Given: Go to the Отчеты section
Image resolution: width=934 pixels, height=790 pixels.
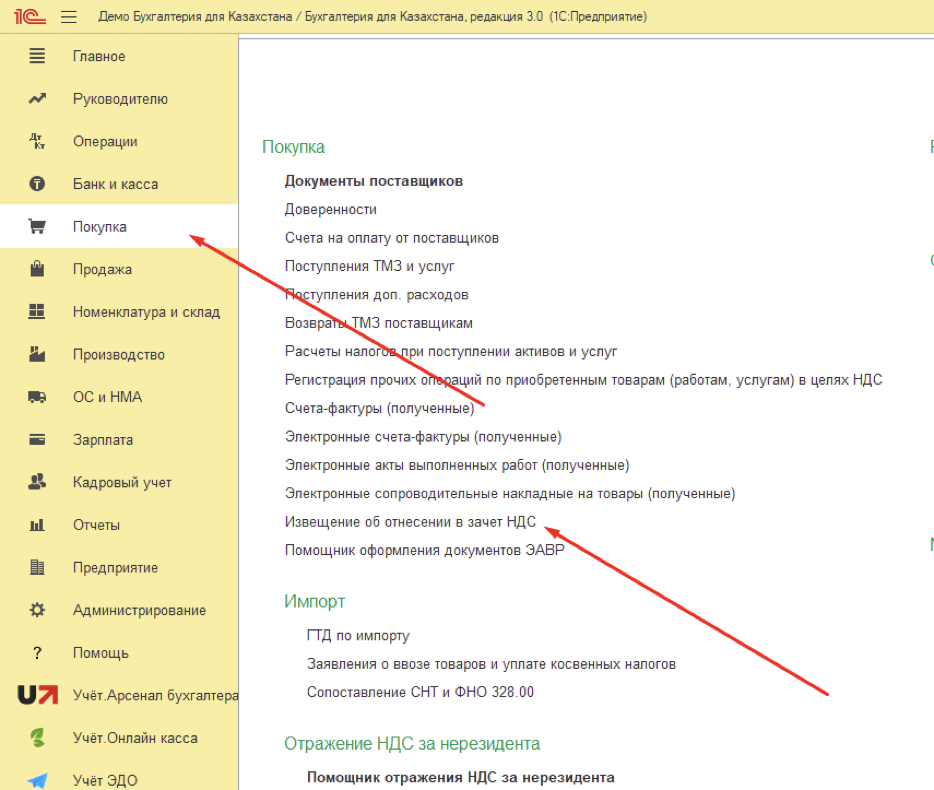Looking at the screenshot, I should click(x=96, y=525).
